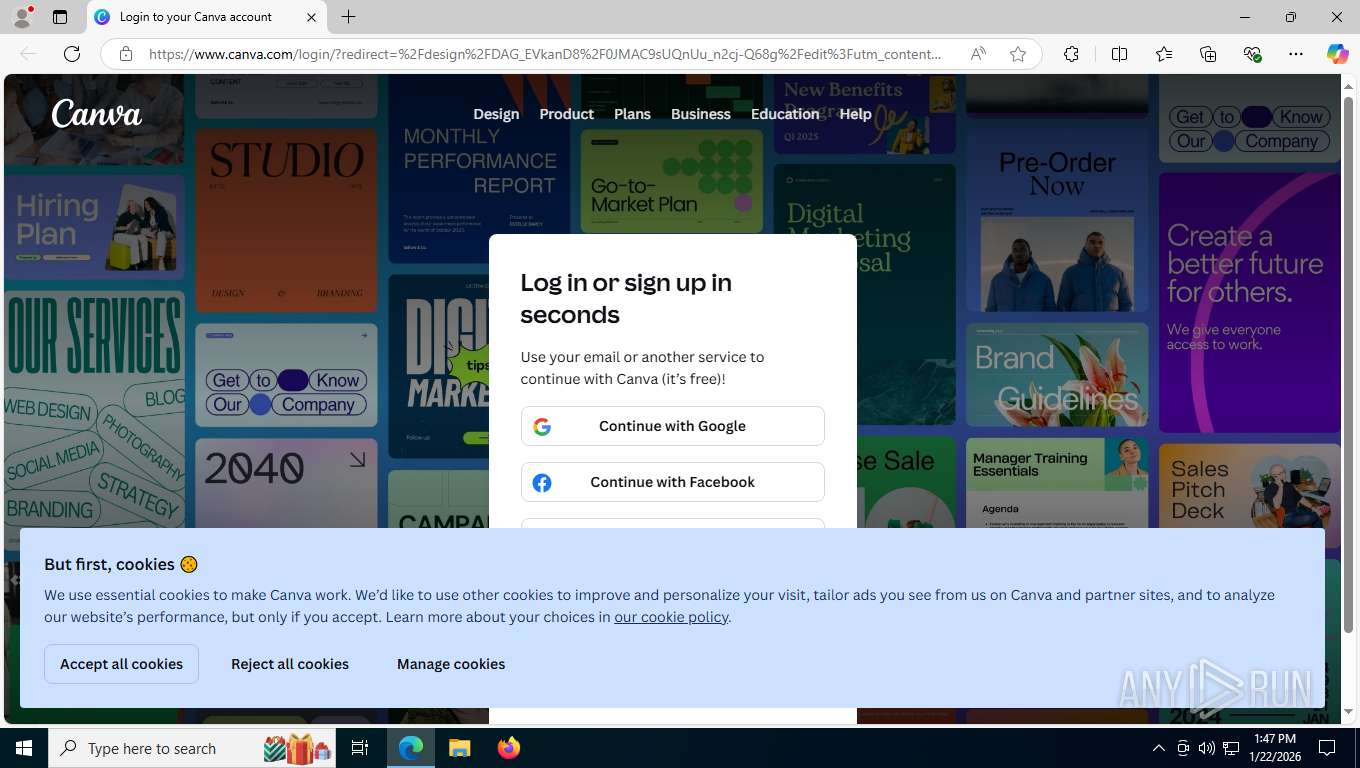The width and height of the screenshot is (1360, 768).
Task: Open the tab actions menu icon
Action: click(x=60, y=17)
